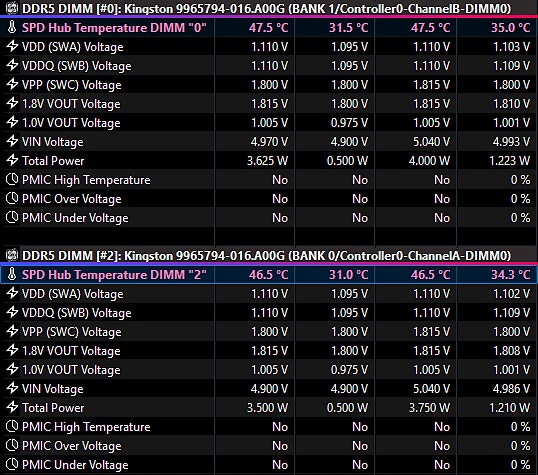Select the SPD Hub Temperature DIMM "2" row
Image resolution: width=538 pixels, height=475 pixels.
269,275
